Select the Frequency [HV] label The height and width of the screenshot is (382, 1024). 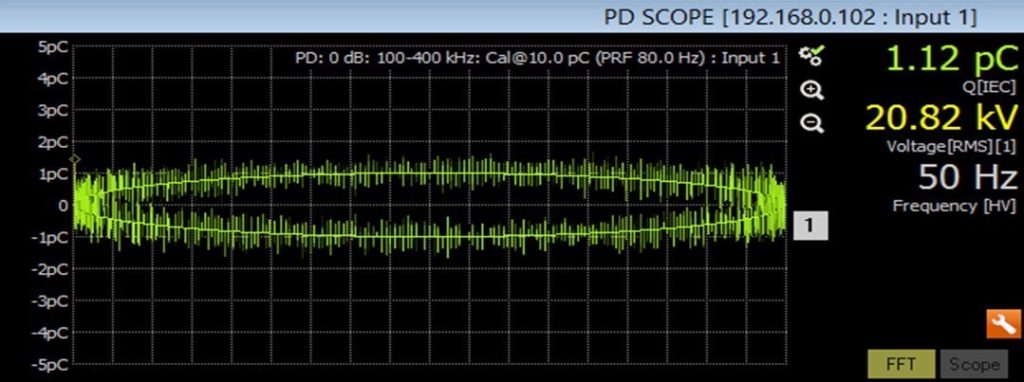tap(954, 206)
